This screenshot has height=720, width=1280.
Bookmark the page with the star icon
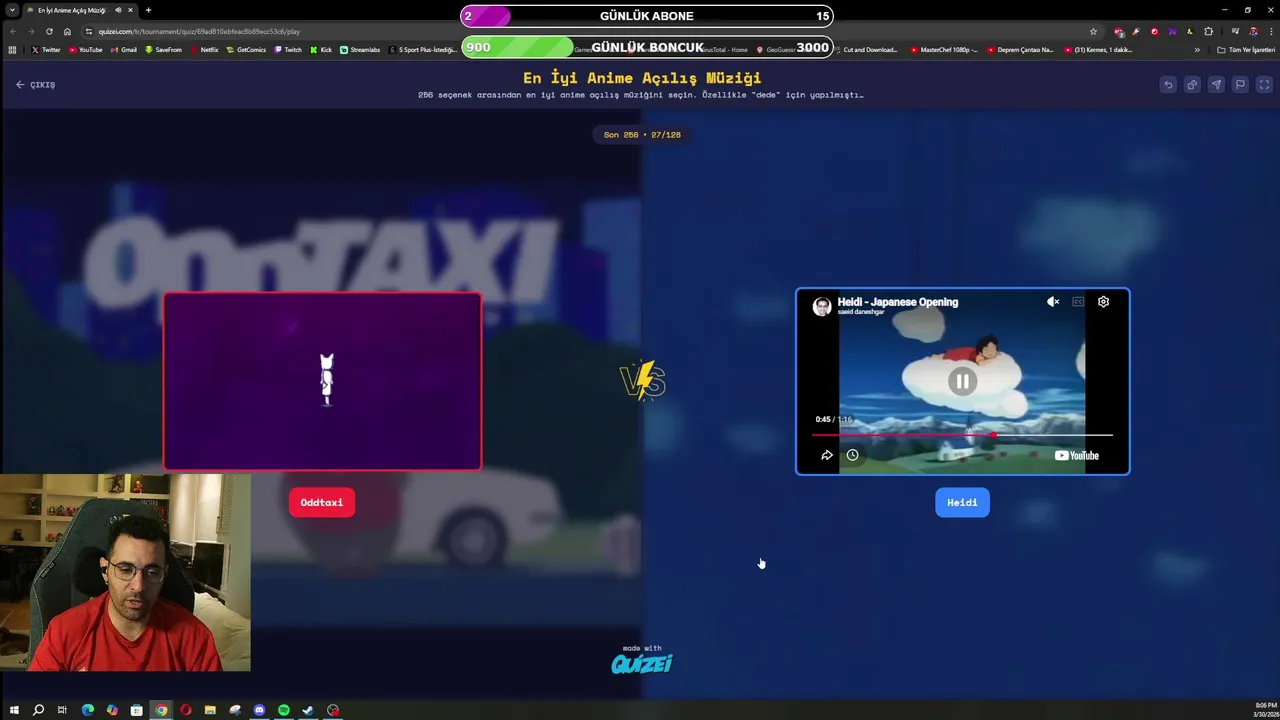coord(1093,31)
